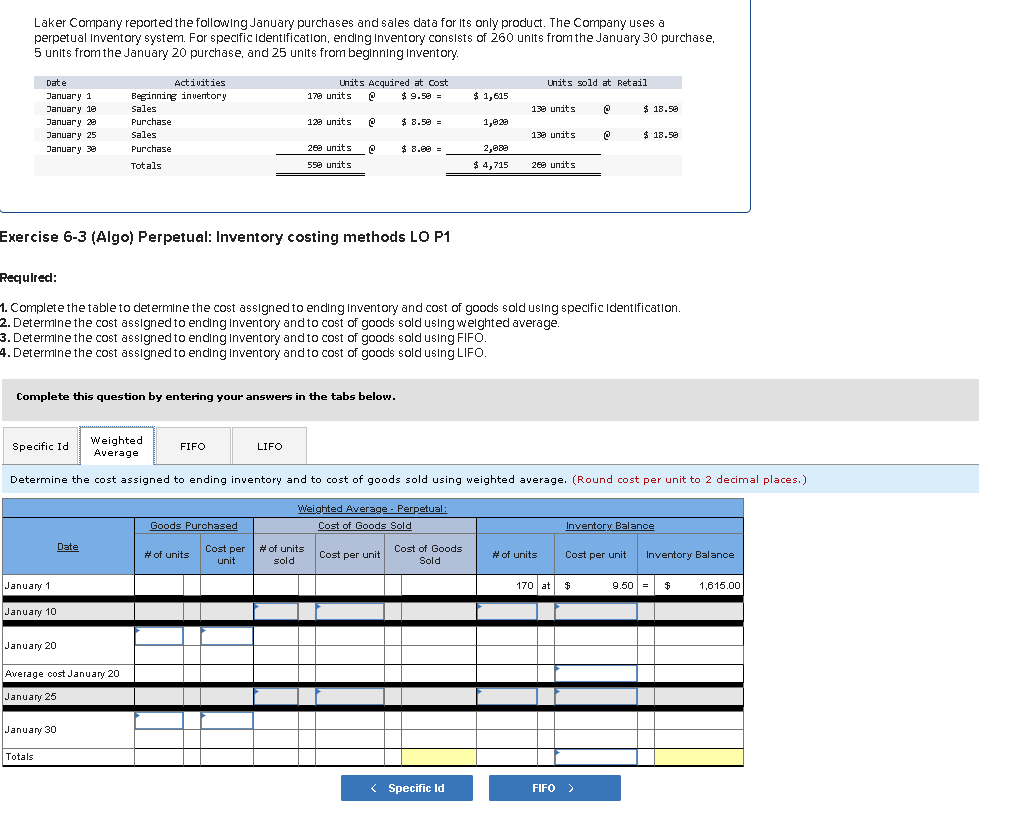
Task: Select yellow Totals inventory balance cell
Action: point(698,757)
